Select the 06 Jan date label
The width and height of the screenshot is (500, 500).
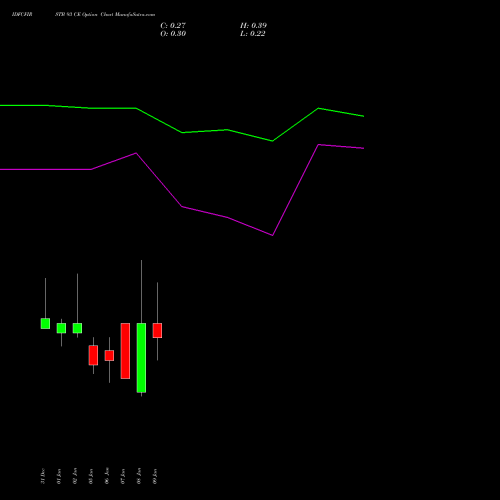[107, 476]
